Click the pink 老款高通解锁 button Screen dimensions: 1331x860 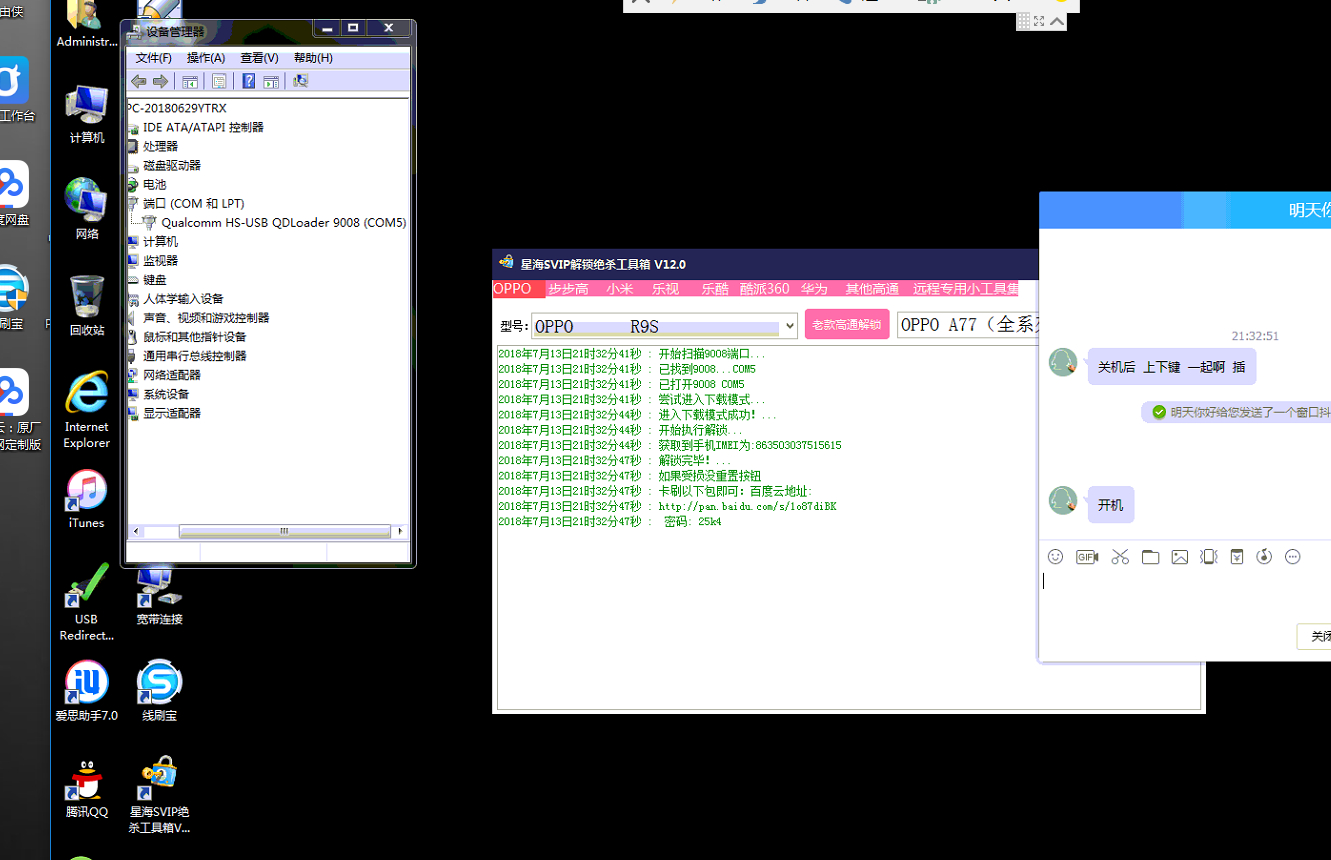(847, 324)
